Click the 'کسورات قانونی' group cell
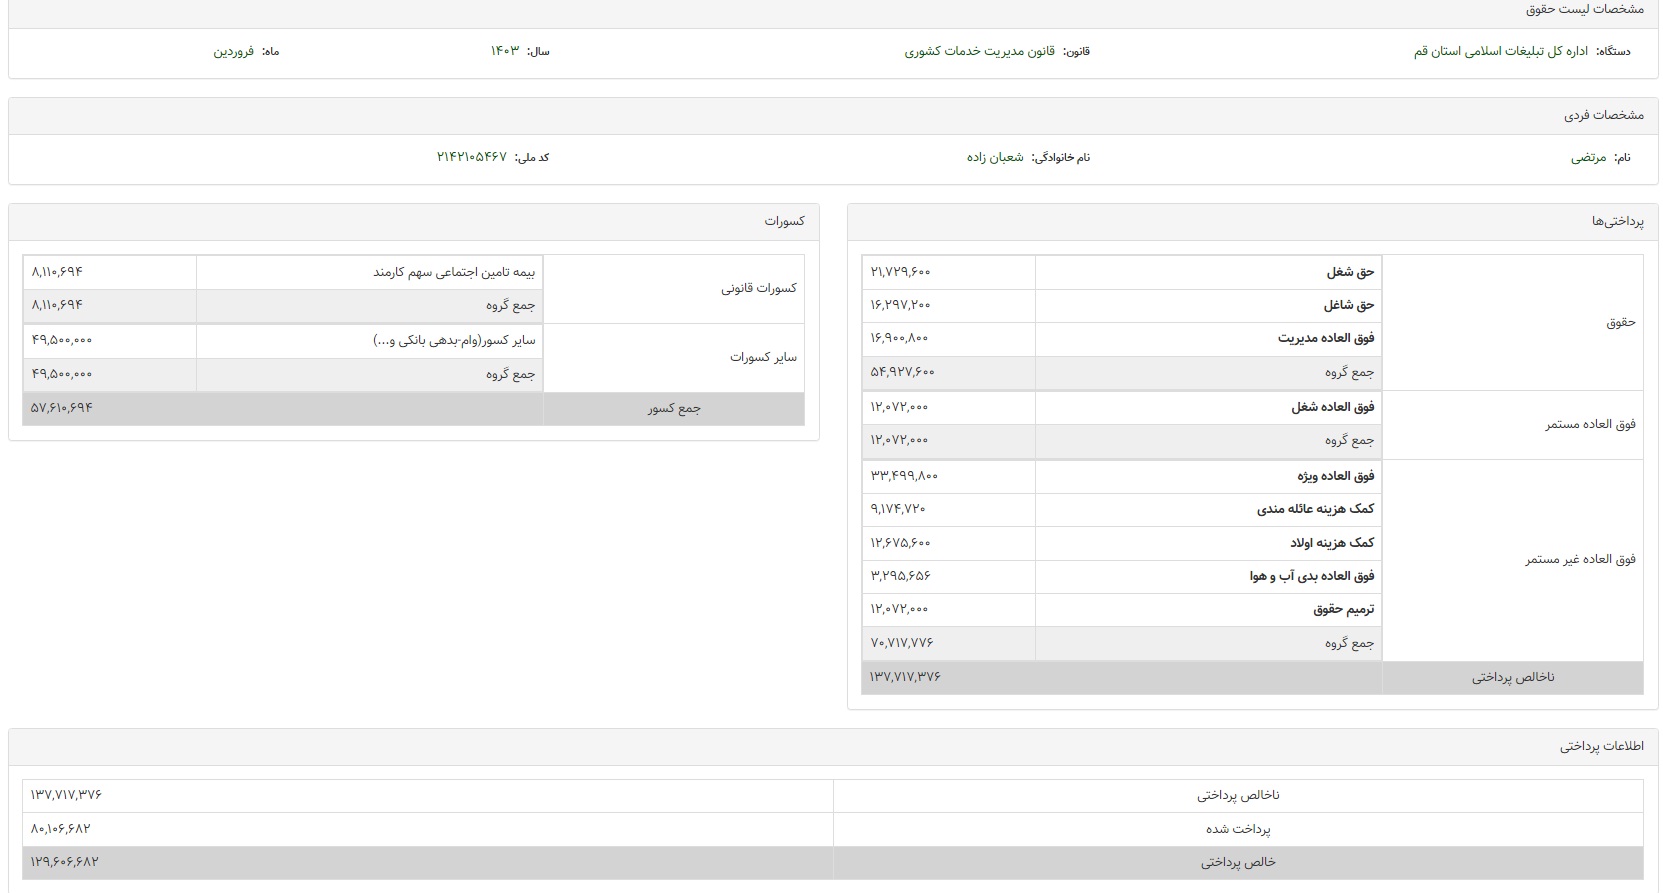Image resolution: width=1663 pixels, height=893 pixels. pos(673,289)
